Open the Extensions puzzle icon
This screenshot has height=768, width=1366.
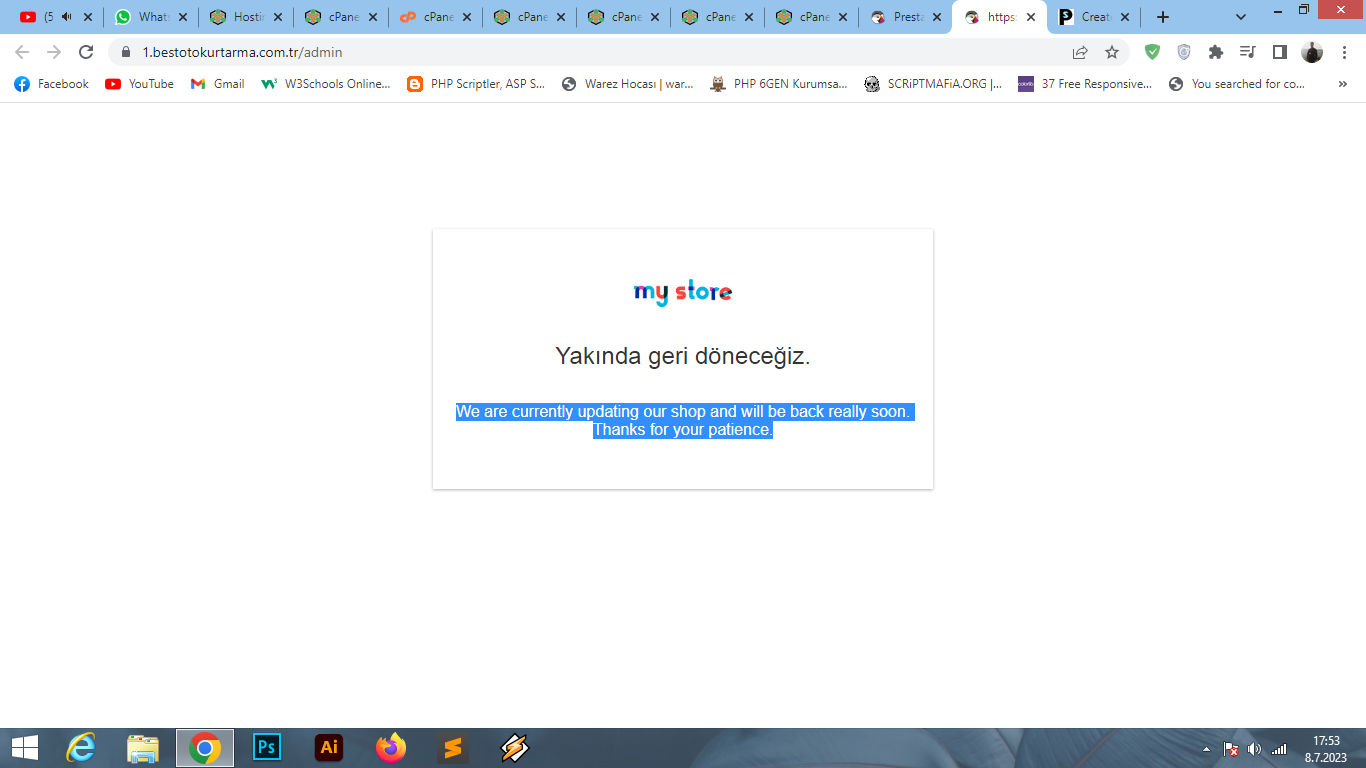click(1216, 52)
